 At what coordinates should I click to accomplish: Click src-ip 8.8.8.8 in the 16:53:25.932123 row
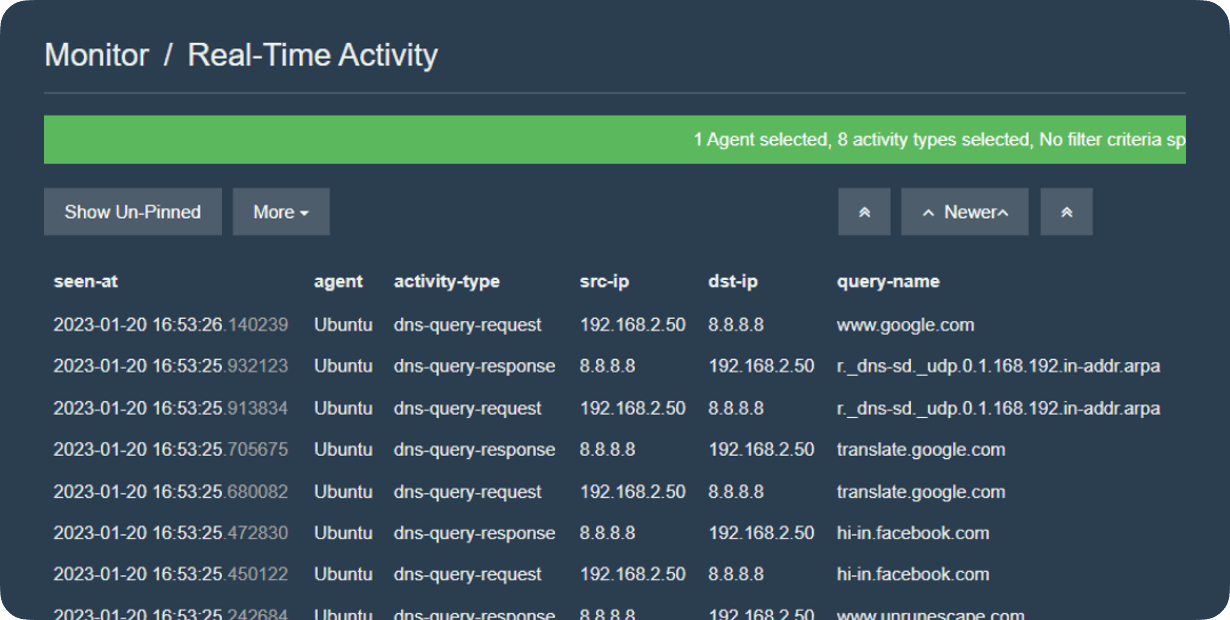[x=607, y=366]
